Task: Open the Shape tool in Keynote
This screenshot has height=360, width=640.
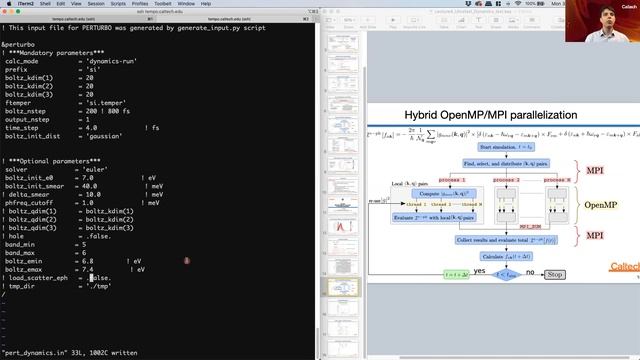Action: tap(496, 21)
